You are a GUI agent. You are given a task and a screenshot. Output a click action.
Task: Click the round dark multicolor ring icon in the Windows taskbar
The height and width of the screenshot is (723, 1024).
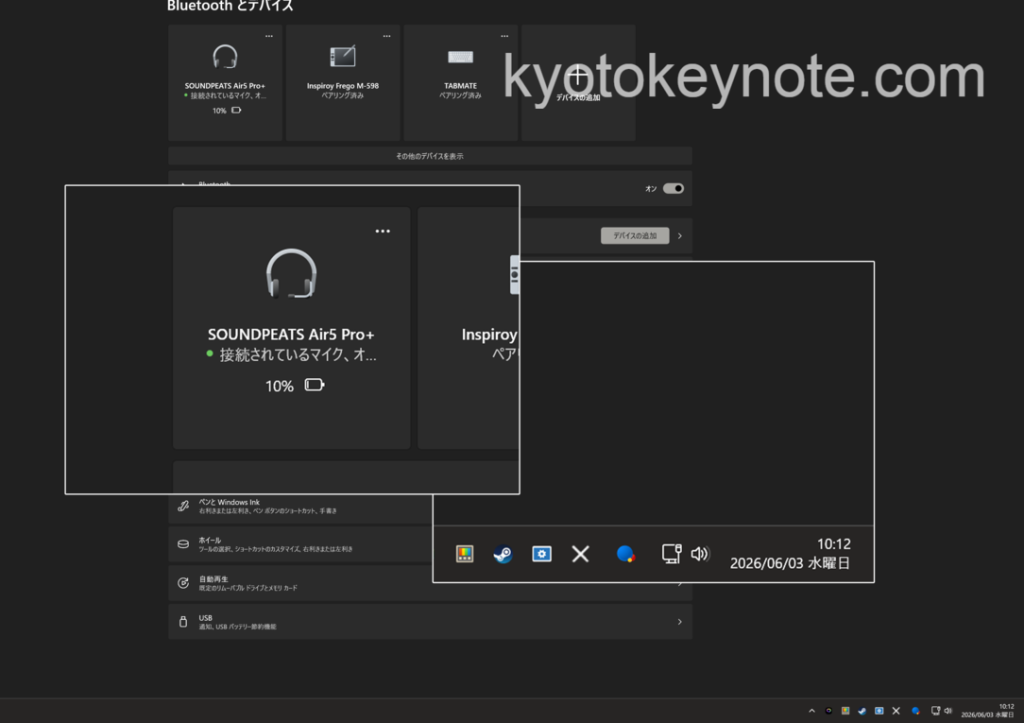click(x=828, y=711)
